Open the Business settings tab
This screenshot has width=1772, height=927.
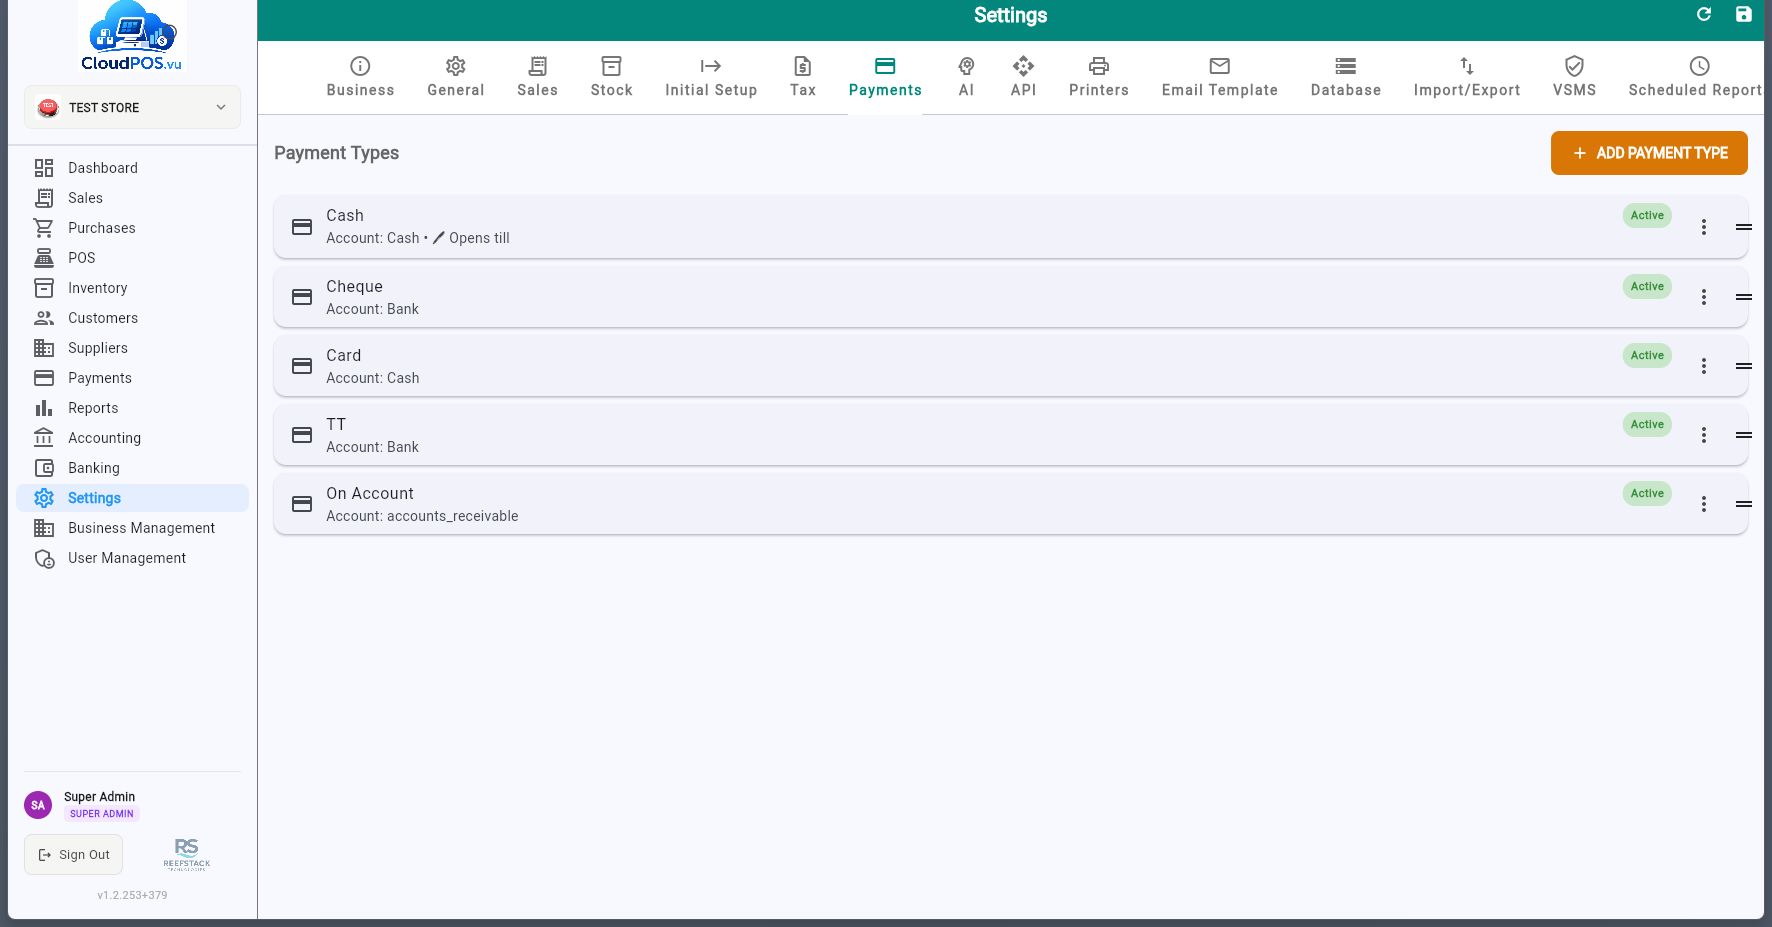360,77
